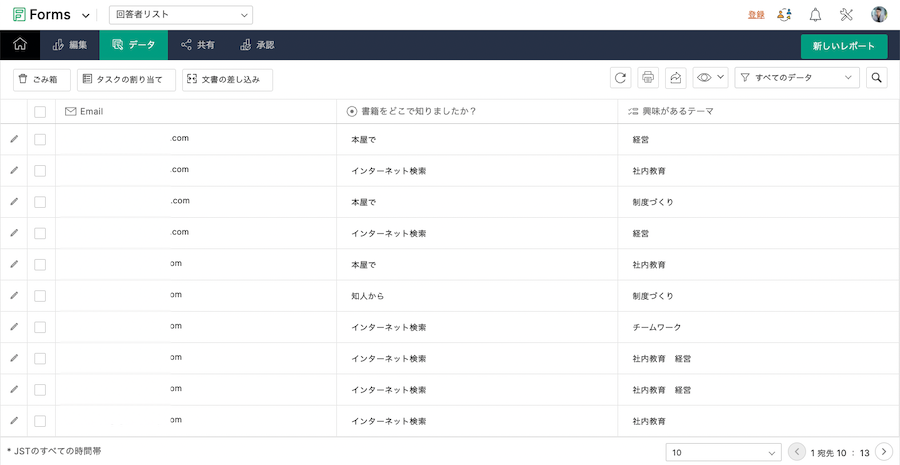Switch to the 共有 tab
900x465 pixels.
pos(197,45)
